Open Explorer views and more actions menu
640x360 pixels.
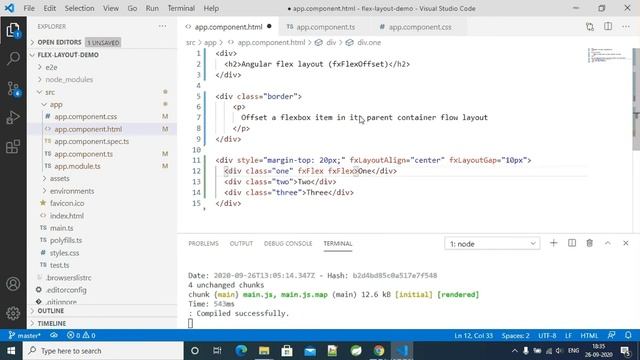pyautogui.click(x=162, y=26)
